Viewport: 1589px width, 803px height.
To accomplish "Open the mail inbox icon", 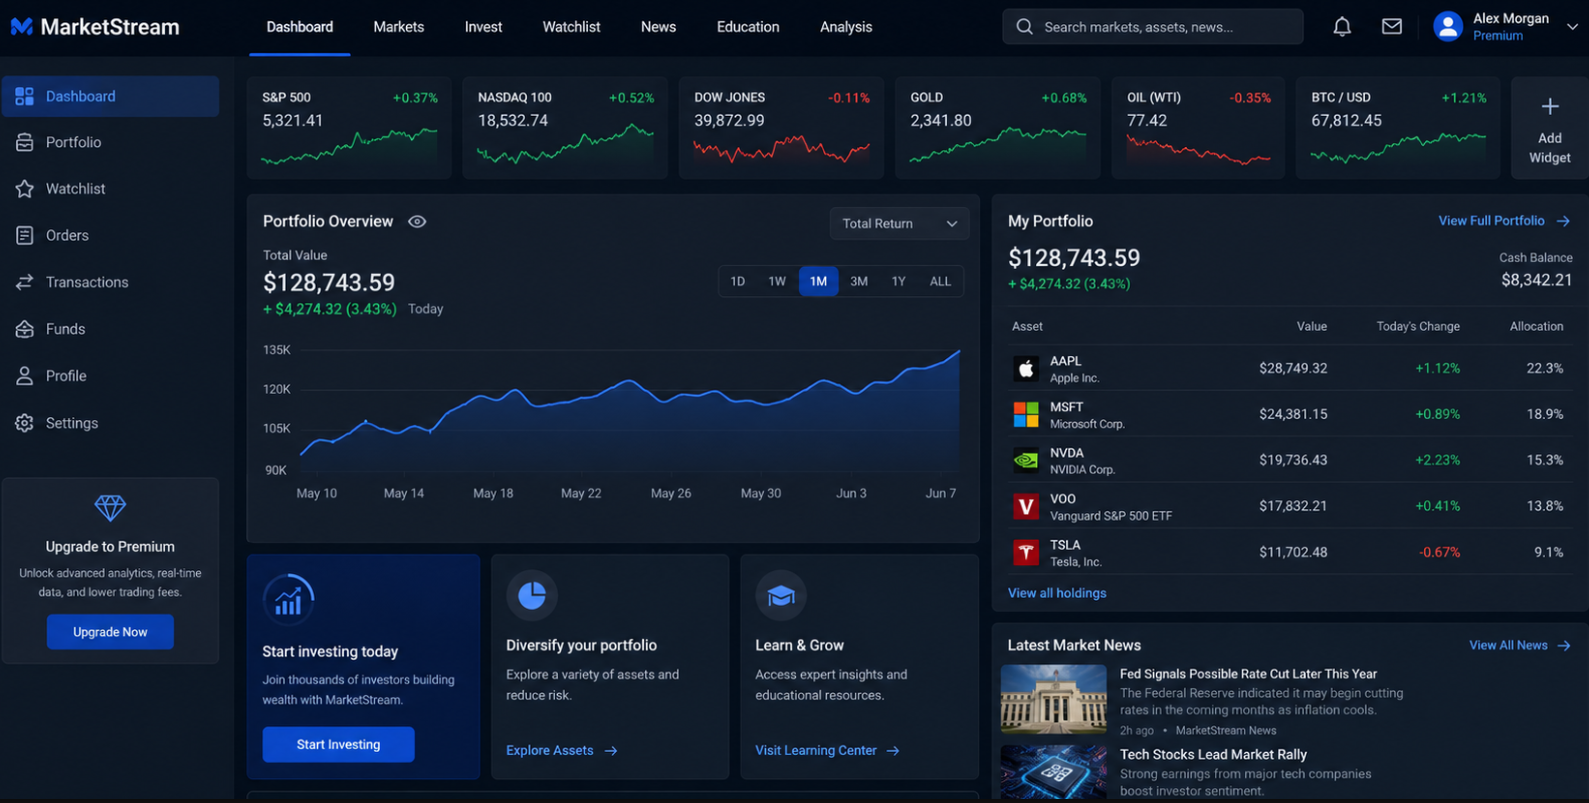I will click(x=1391, y=27).
